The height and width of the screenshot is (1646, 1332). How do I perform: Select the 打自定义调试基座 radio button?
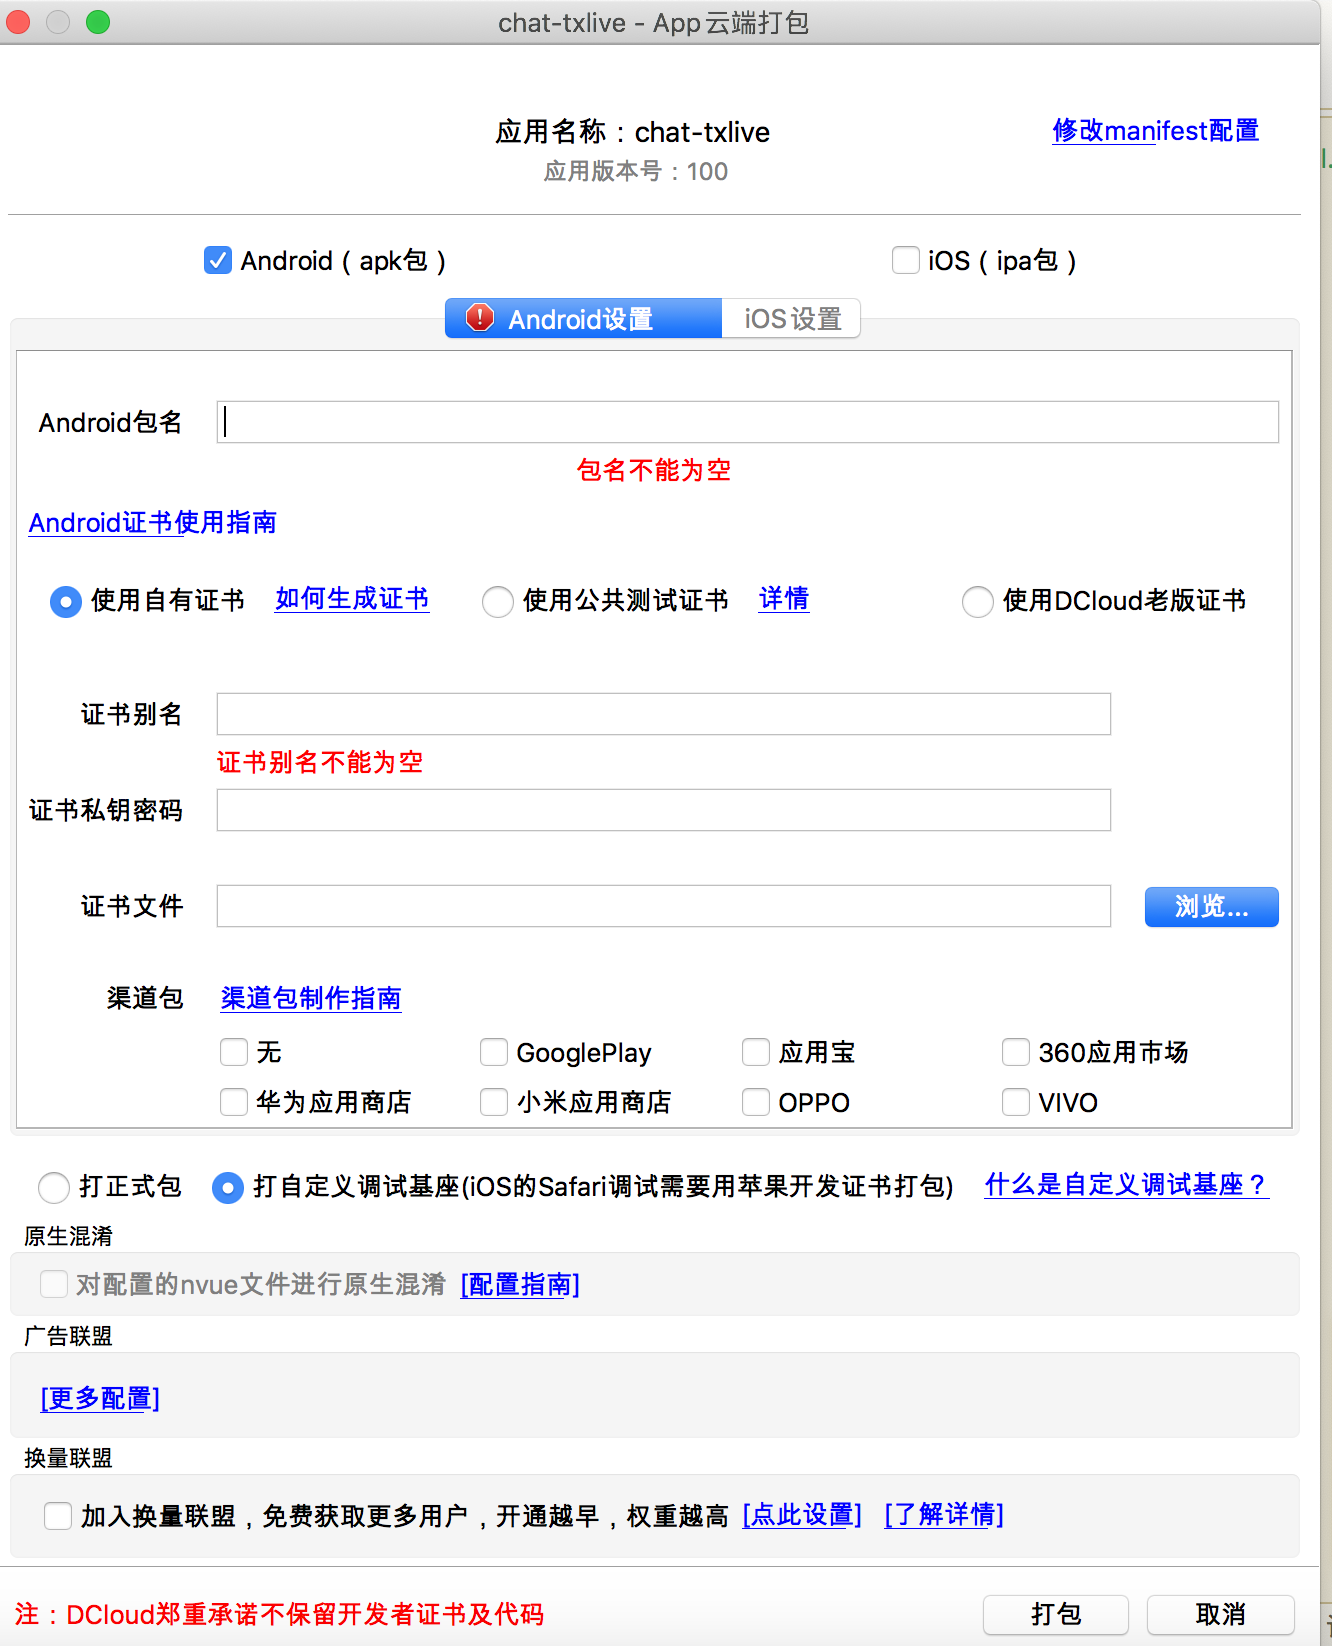coord(228,1187)
